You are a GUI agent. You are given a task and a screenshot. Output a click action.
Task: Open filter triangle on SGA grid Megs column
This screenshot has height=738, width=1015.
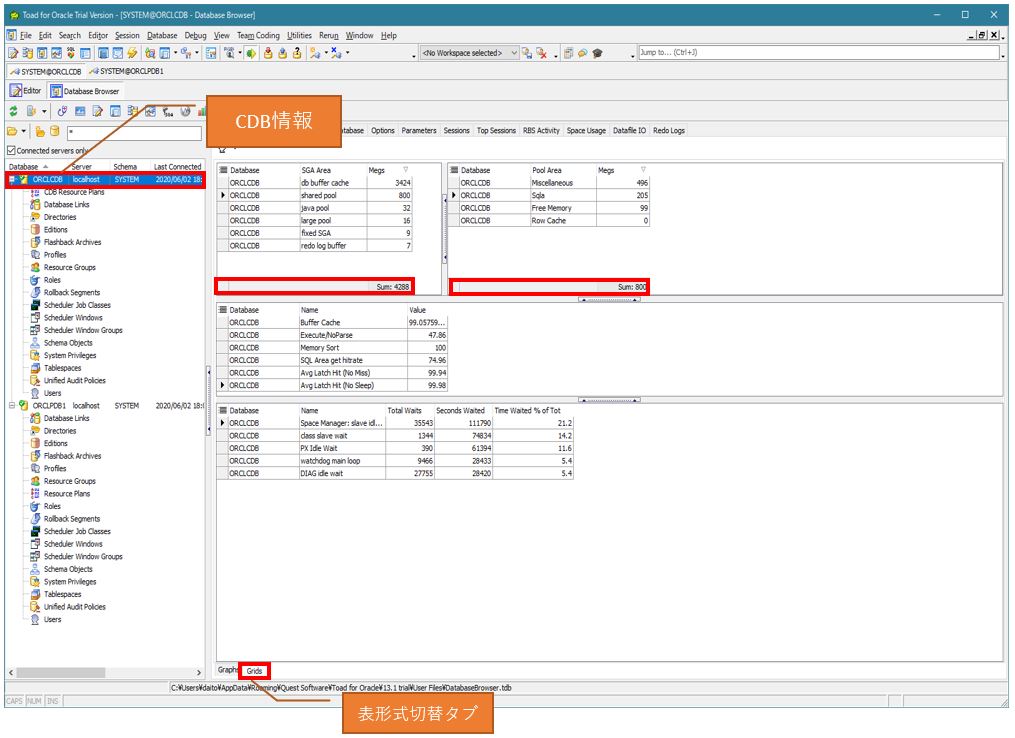[x=406, y=170]
